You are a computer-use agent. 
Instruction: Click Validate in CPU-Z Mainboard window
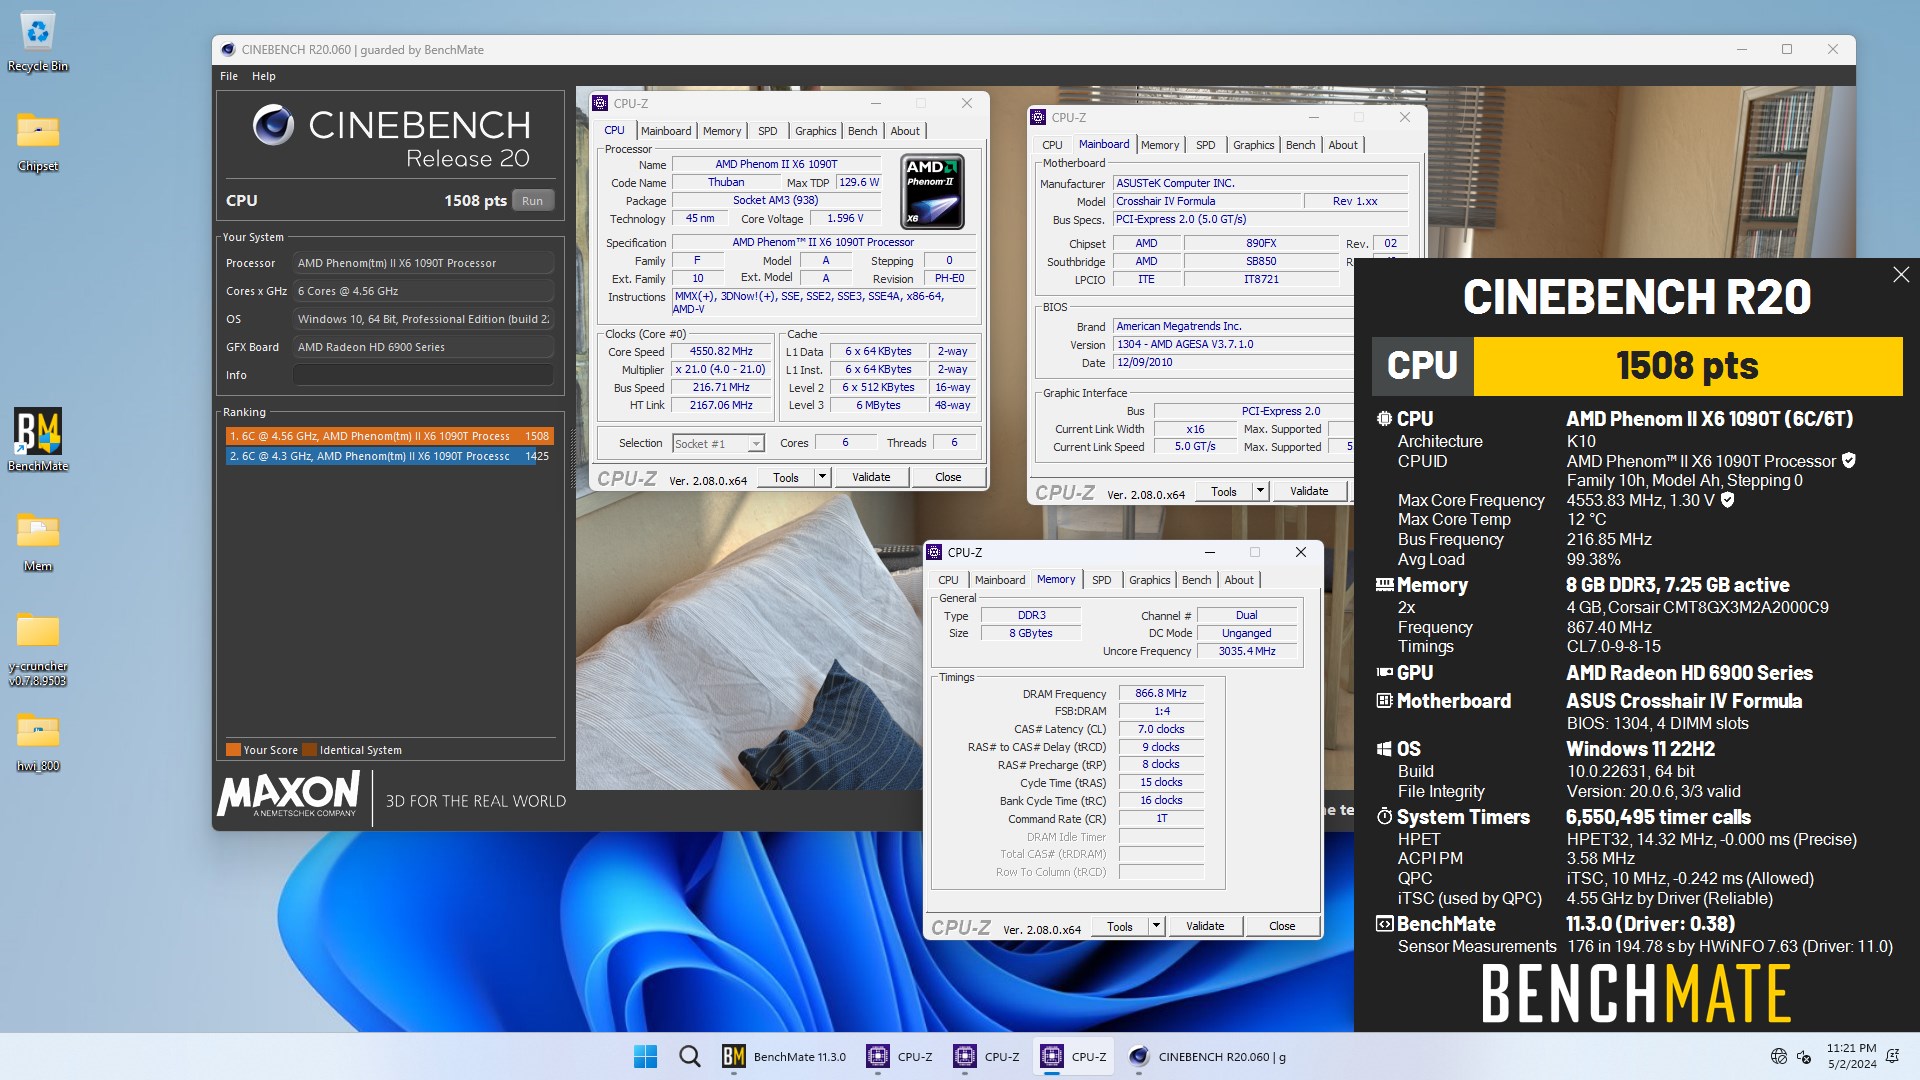tap(1309, 491)
